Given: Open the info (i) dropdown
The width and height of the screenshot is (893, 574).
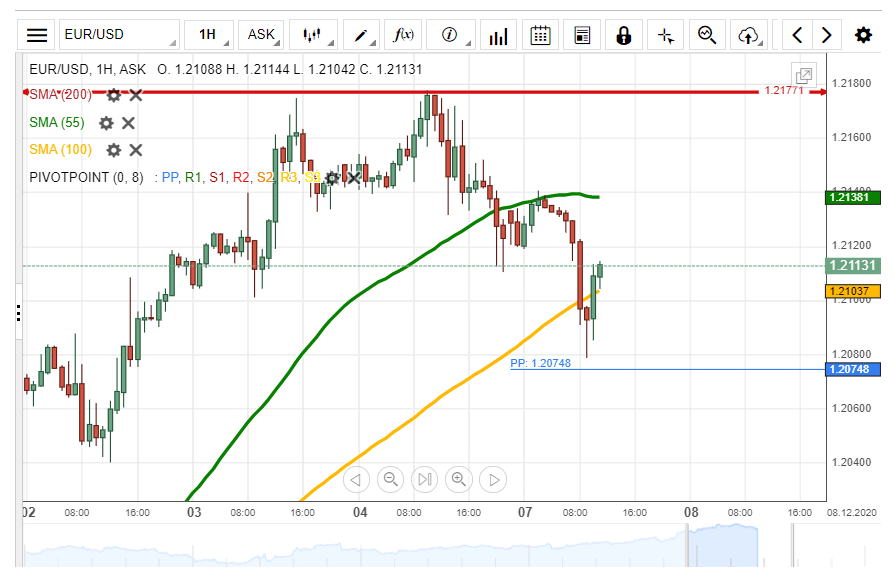Looking at the screenshot, I should (x=450, y=35).
